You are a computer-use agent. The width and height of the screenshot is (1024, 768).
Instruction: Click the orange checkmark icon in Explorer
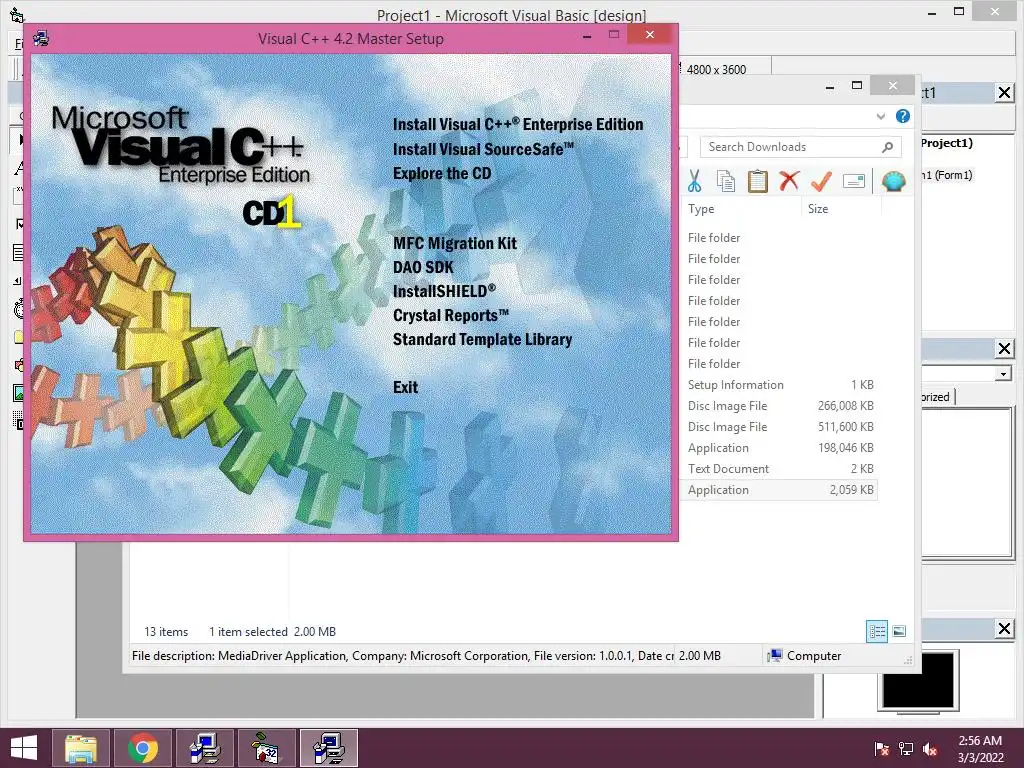click(821, 181)
